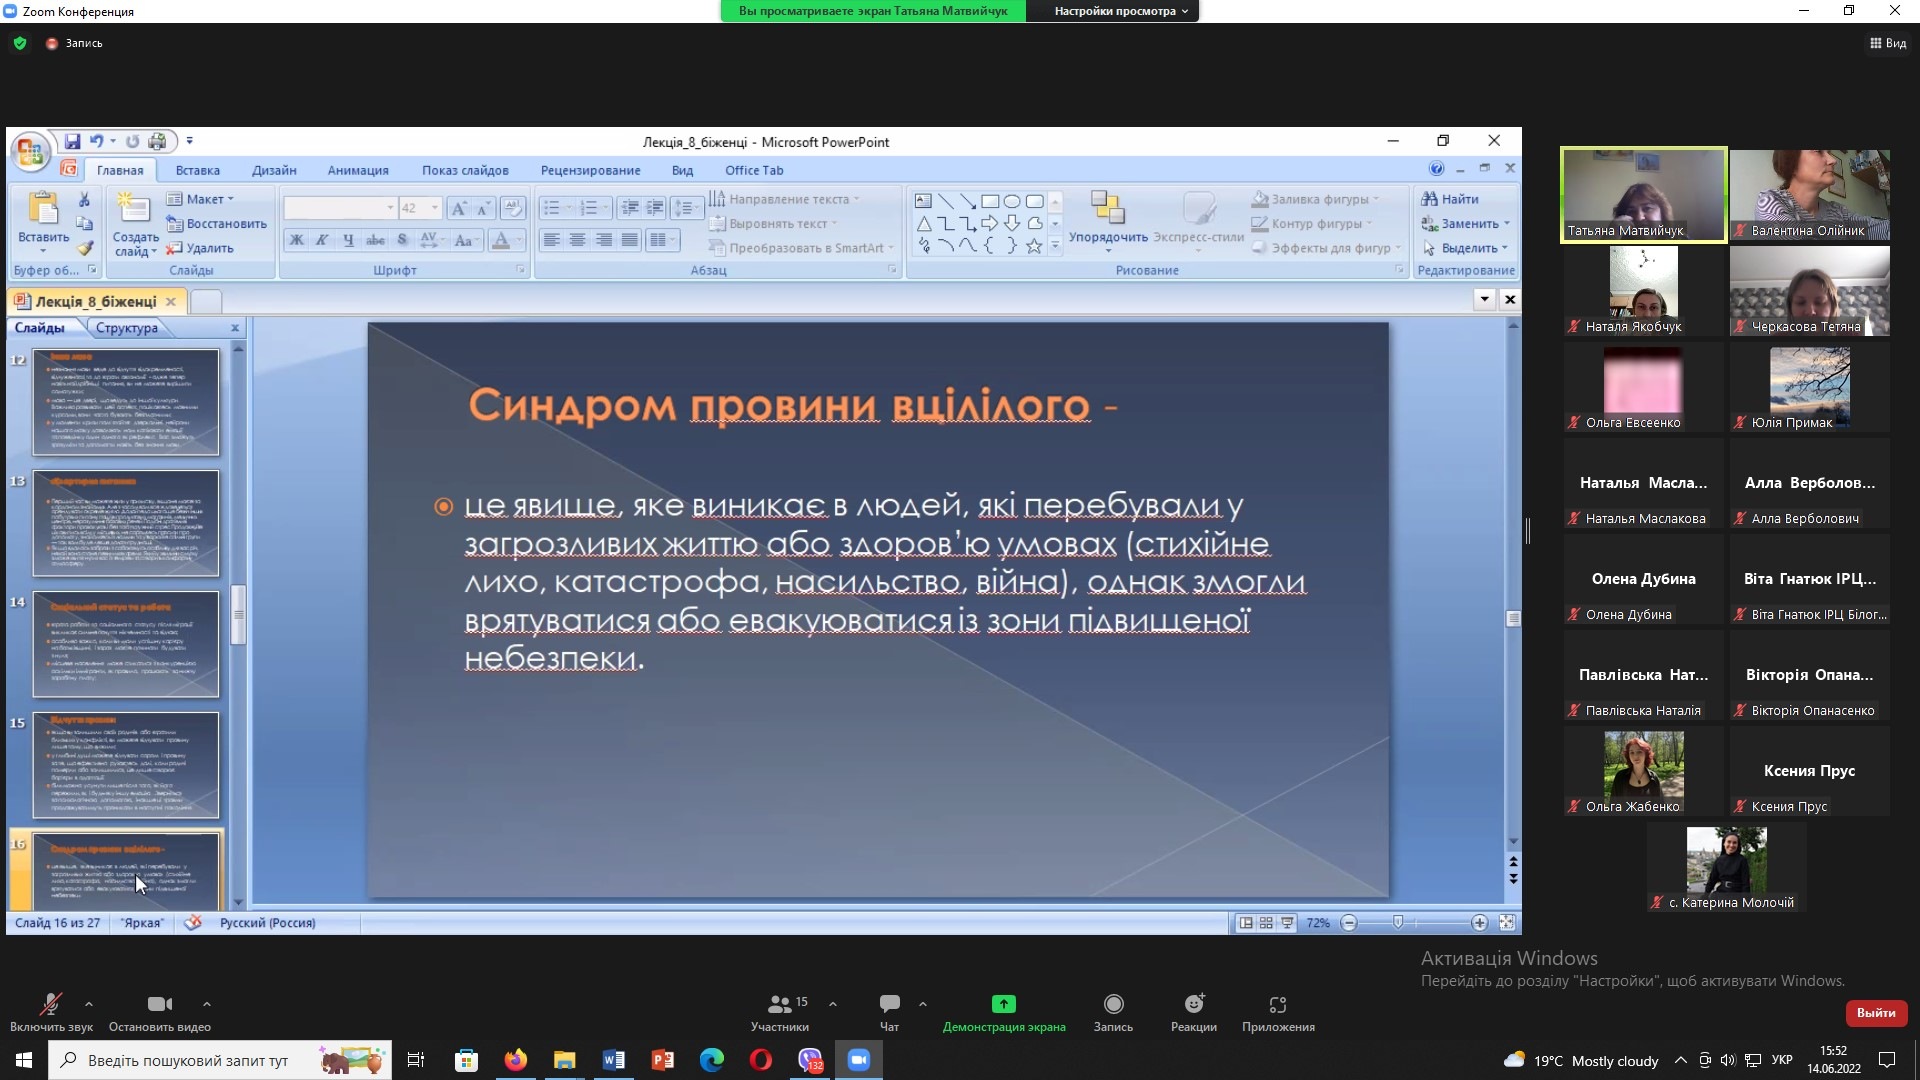Expand the Настройки просмотра dropdown
Image resolution: width=1920 pixels, height=1080 pixels.
click(x=1121, y=11)
